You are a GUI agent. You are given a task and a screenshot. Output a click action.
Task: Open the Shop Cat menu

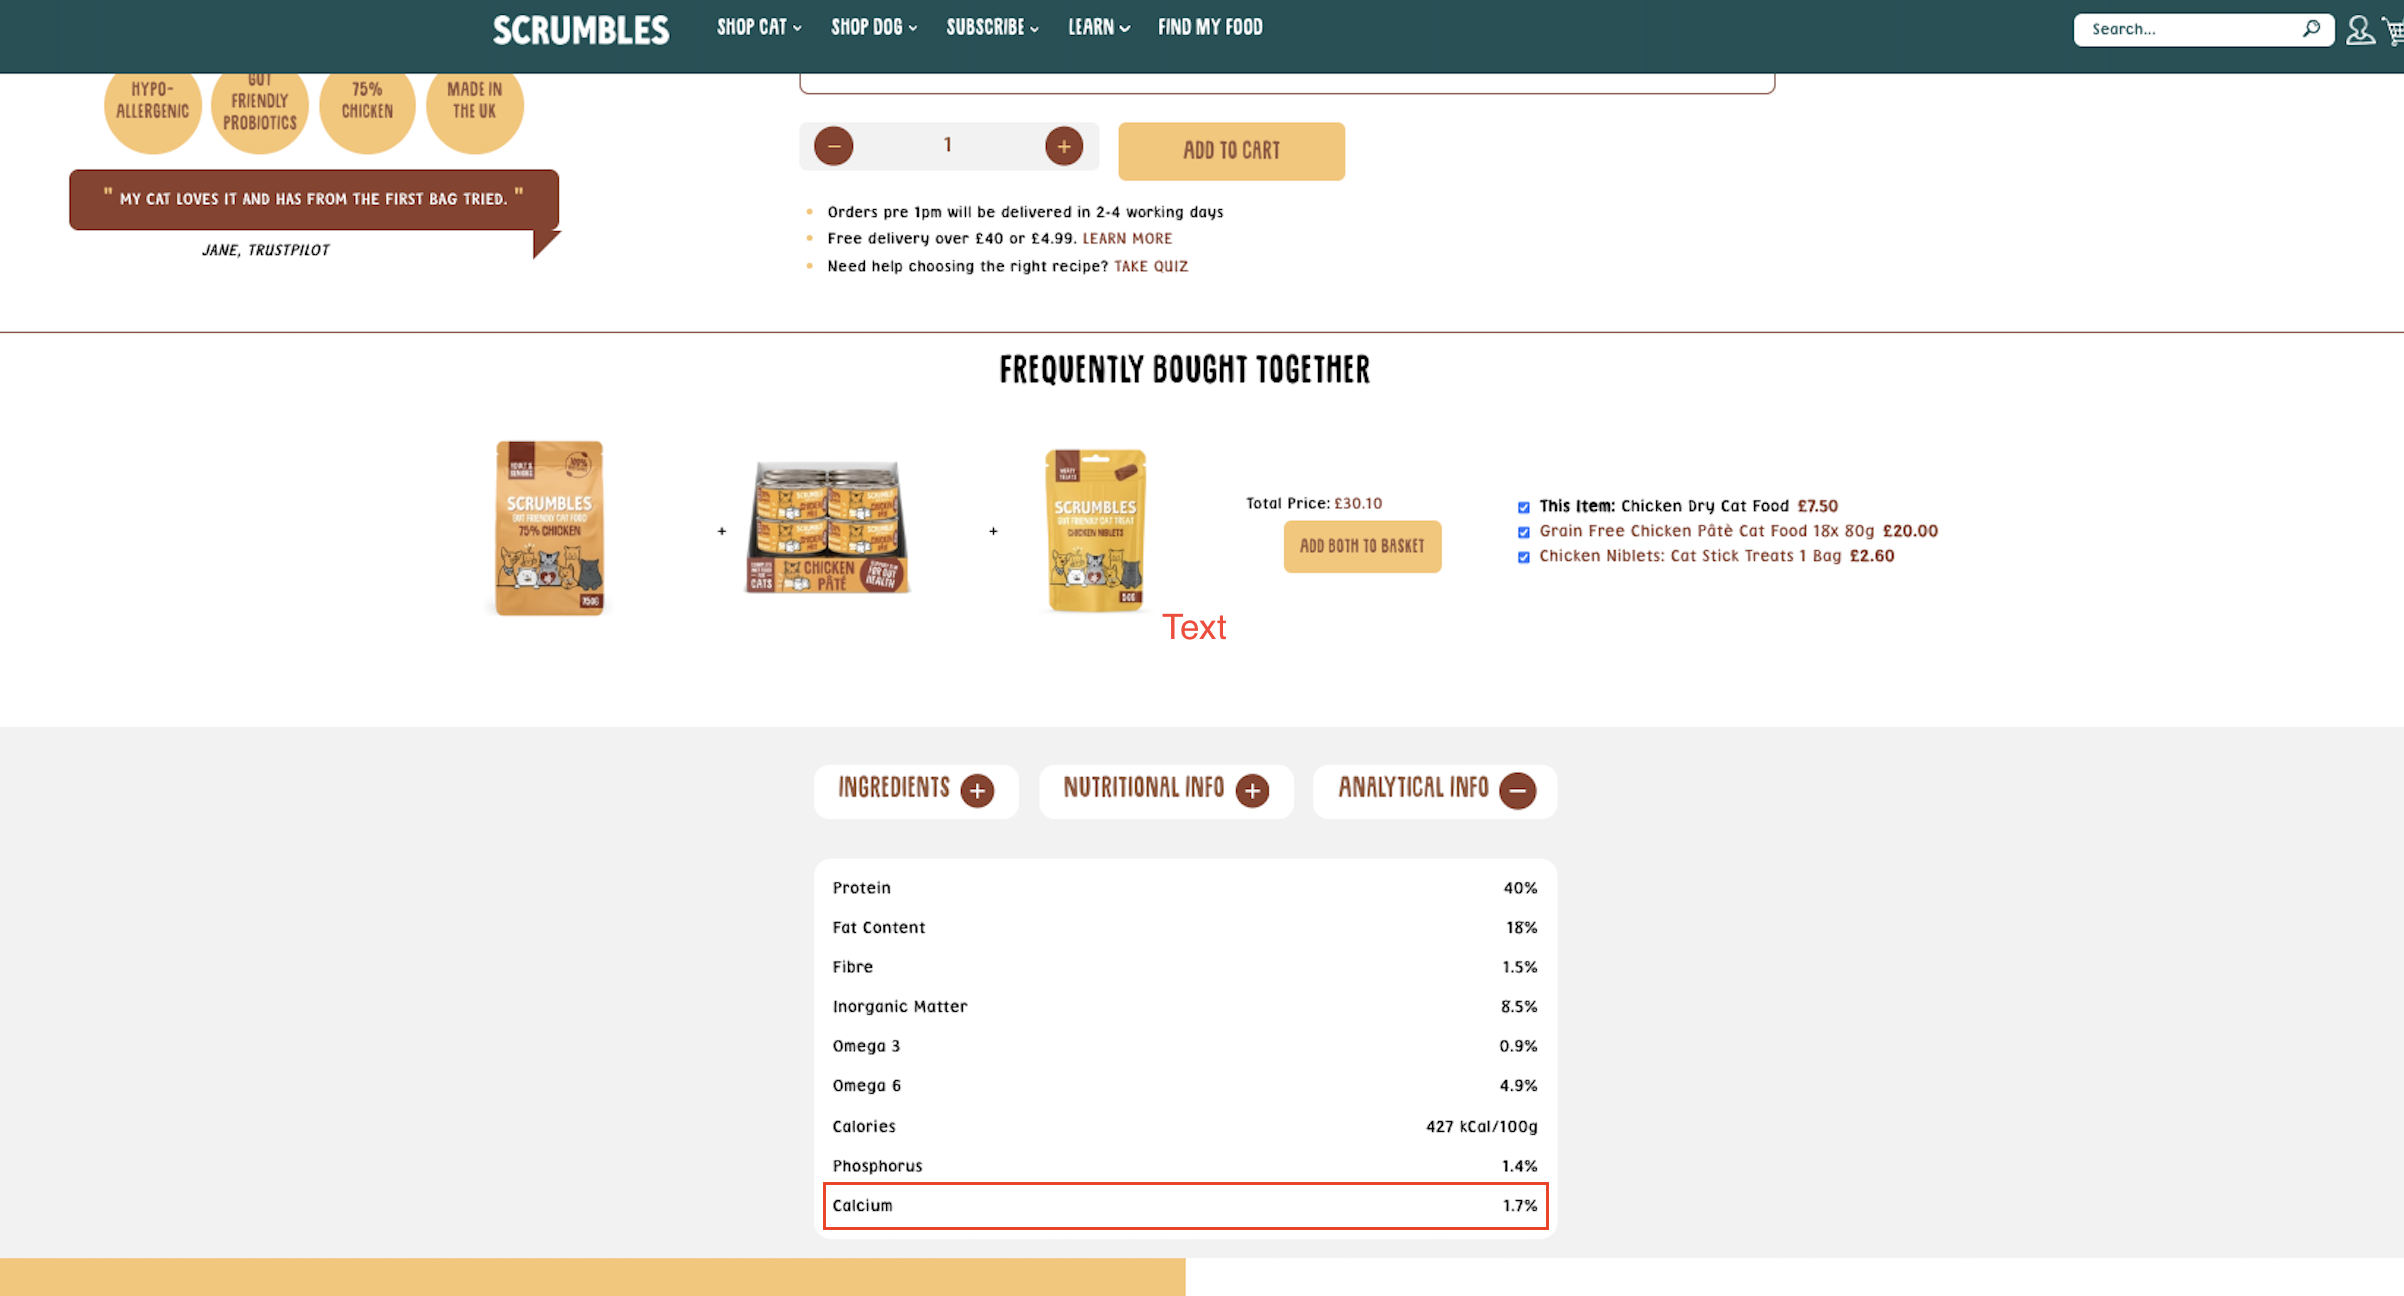pyautogui.click(x=758, y=28)
